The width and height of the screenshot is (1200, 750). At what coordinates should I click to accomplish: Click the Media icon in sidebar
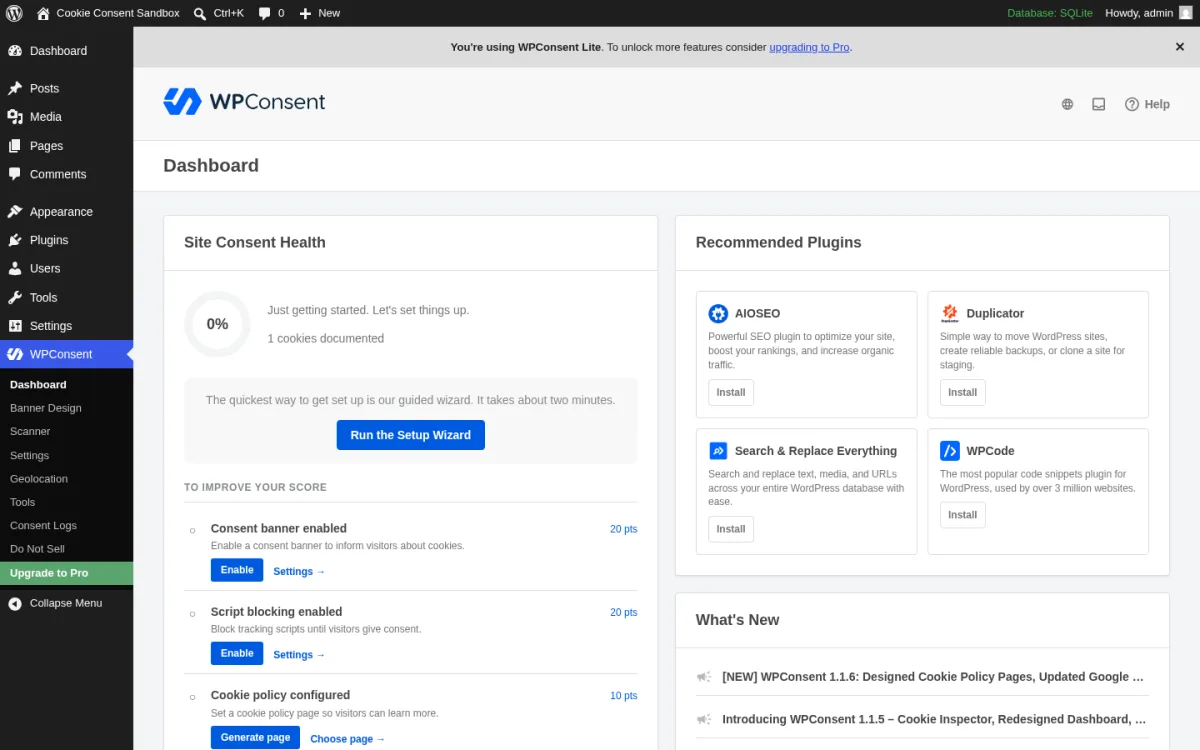pos(15,117)
